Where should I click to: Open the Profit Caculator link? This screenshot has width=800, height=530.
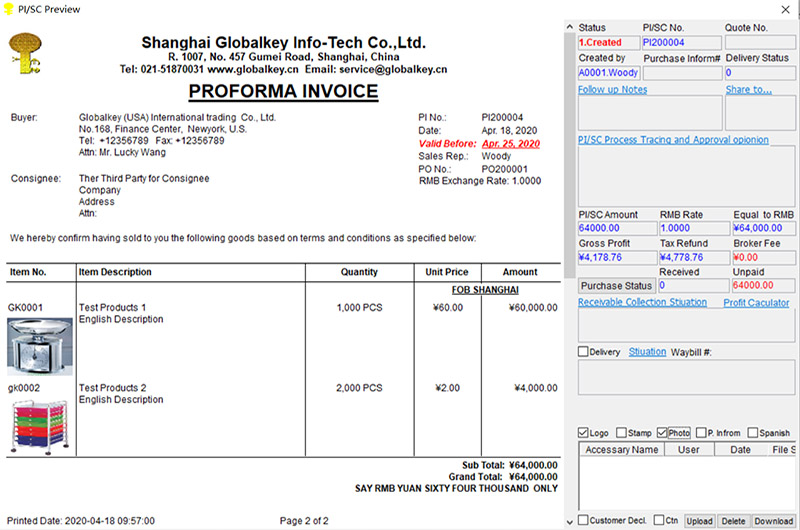[756, 302]
